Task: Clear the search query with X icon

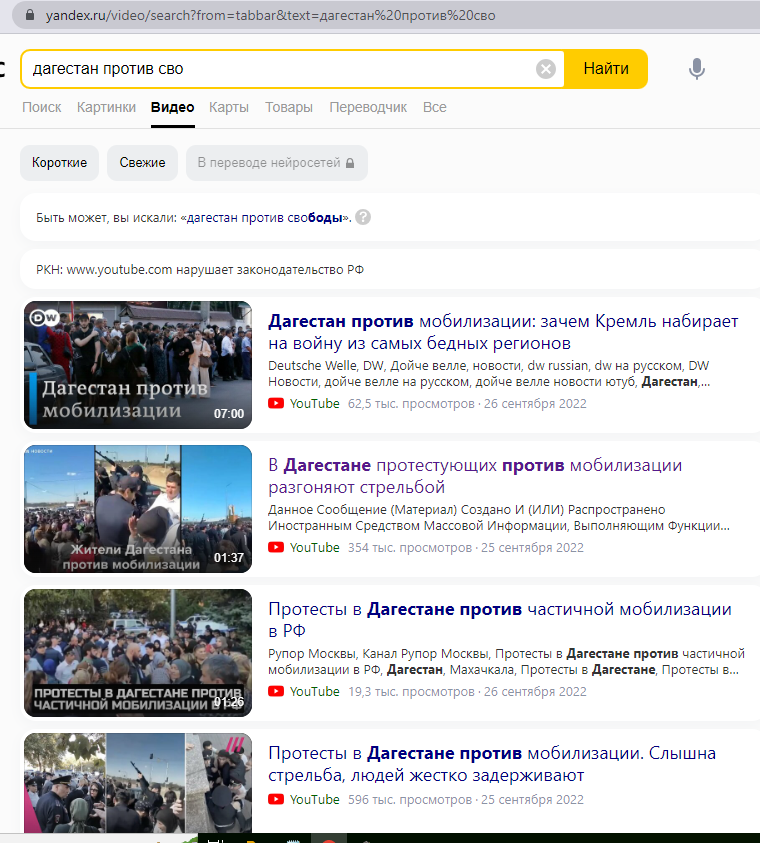Action: (546, 69)
